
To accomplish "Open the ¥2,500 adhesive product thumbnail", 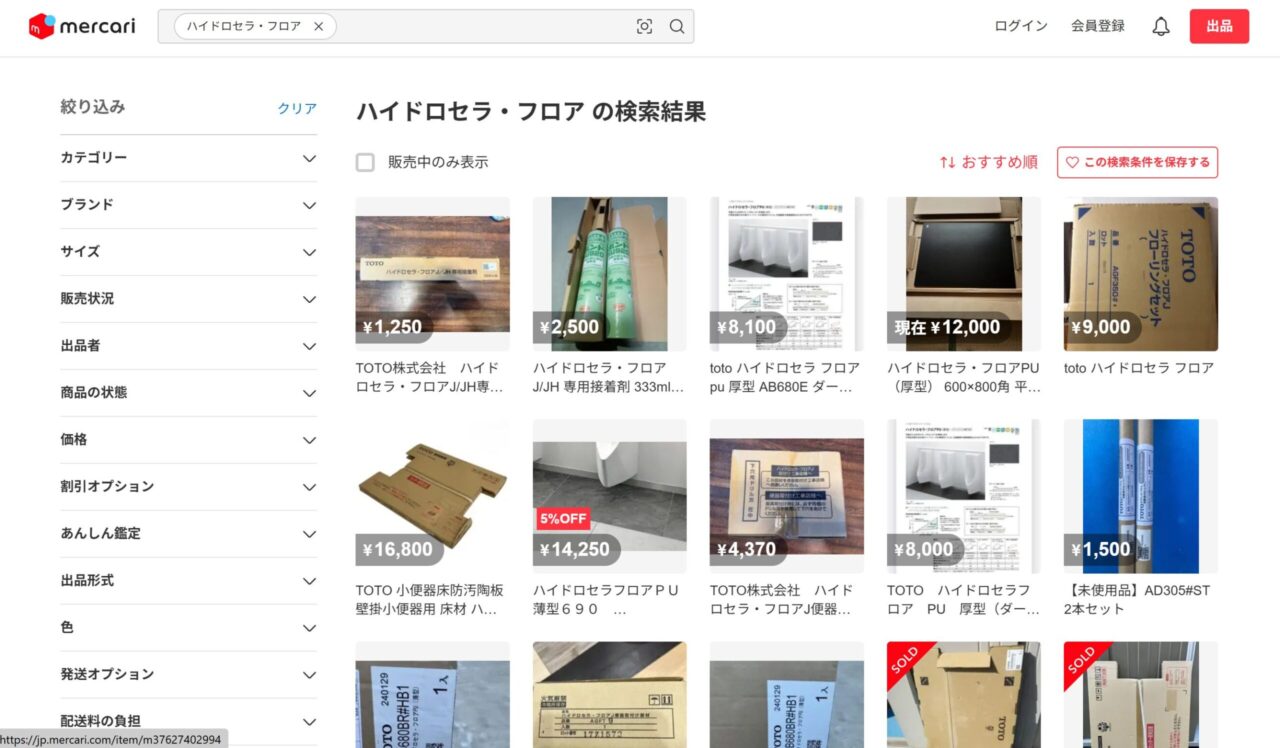I will coord(609,274).
